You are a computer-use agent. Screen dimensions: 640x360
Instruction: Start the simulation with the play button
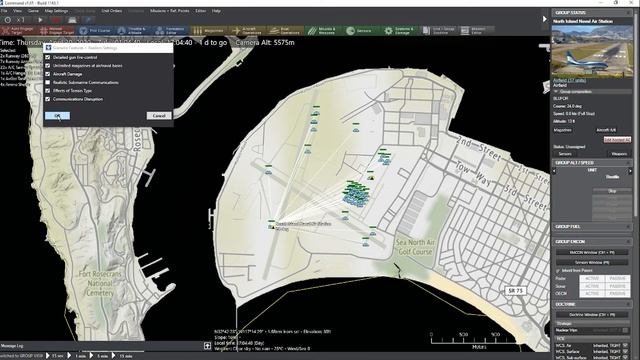point(40,20)
